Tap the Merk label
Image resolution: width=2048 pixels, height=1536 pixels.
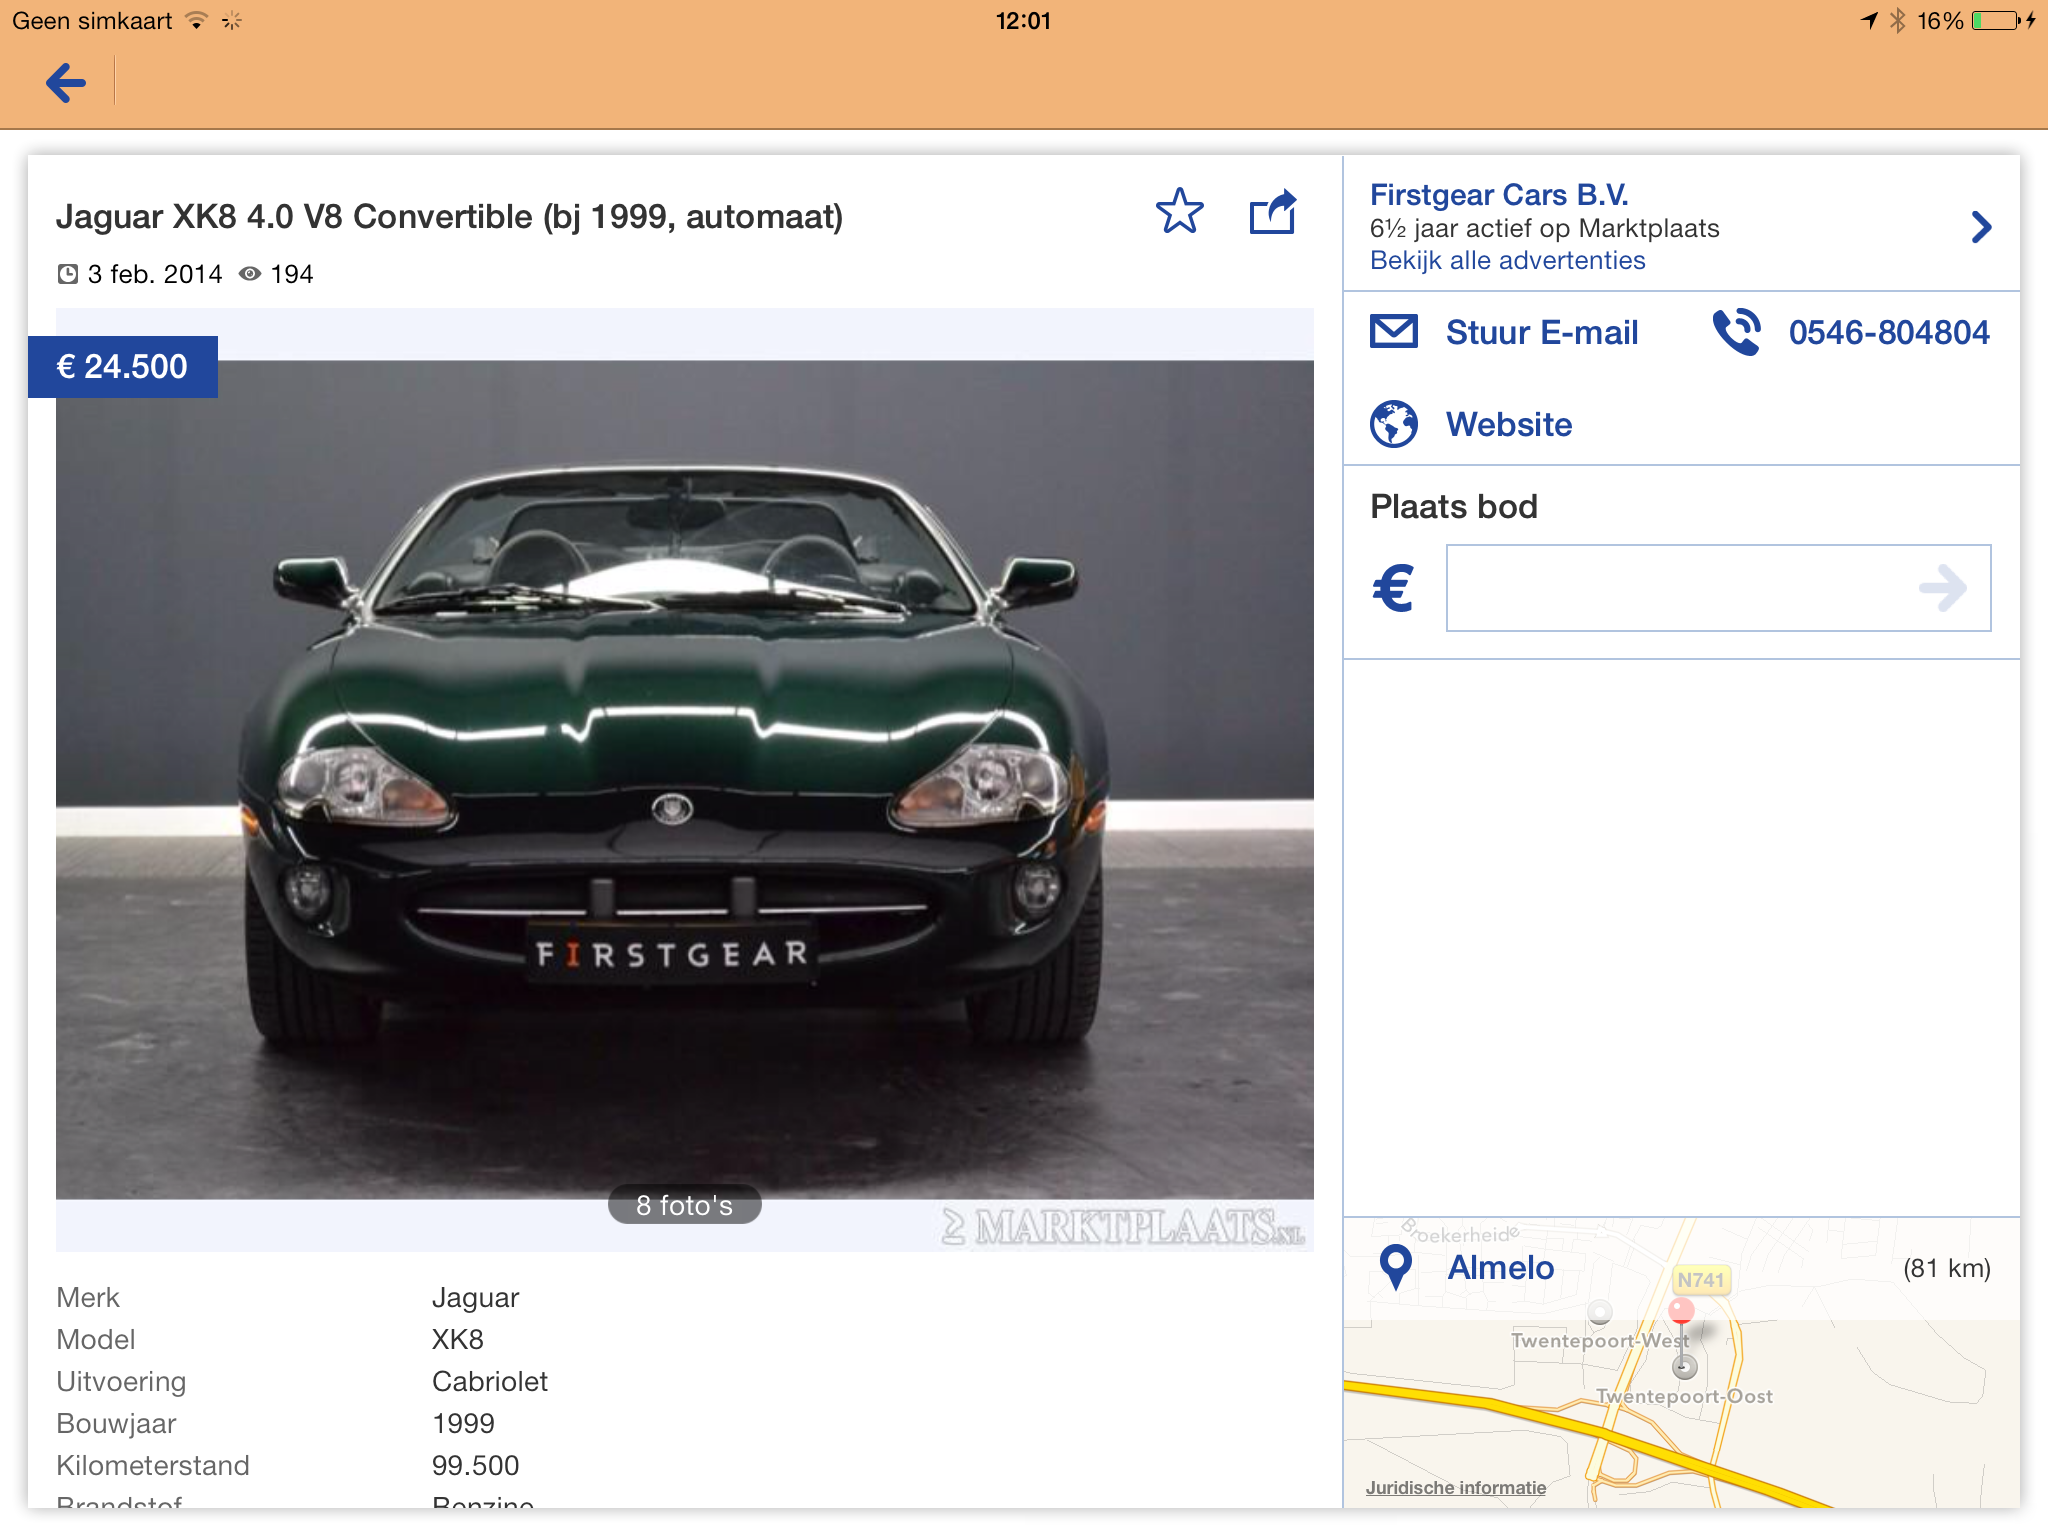(88, 1297)
